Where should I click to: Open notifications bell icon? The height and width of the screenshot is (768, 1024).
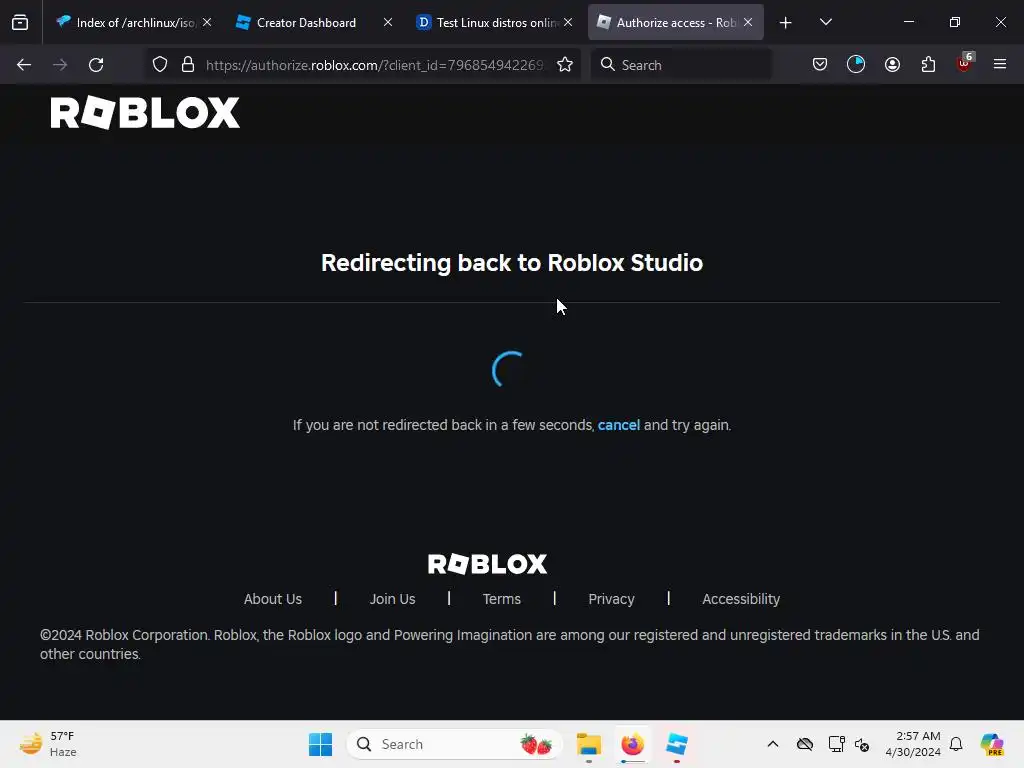click(956, 744)
